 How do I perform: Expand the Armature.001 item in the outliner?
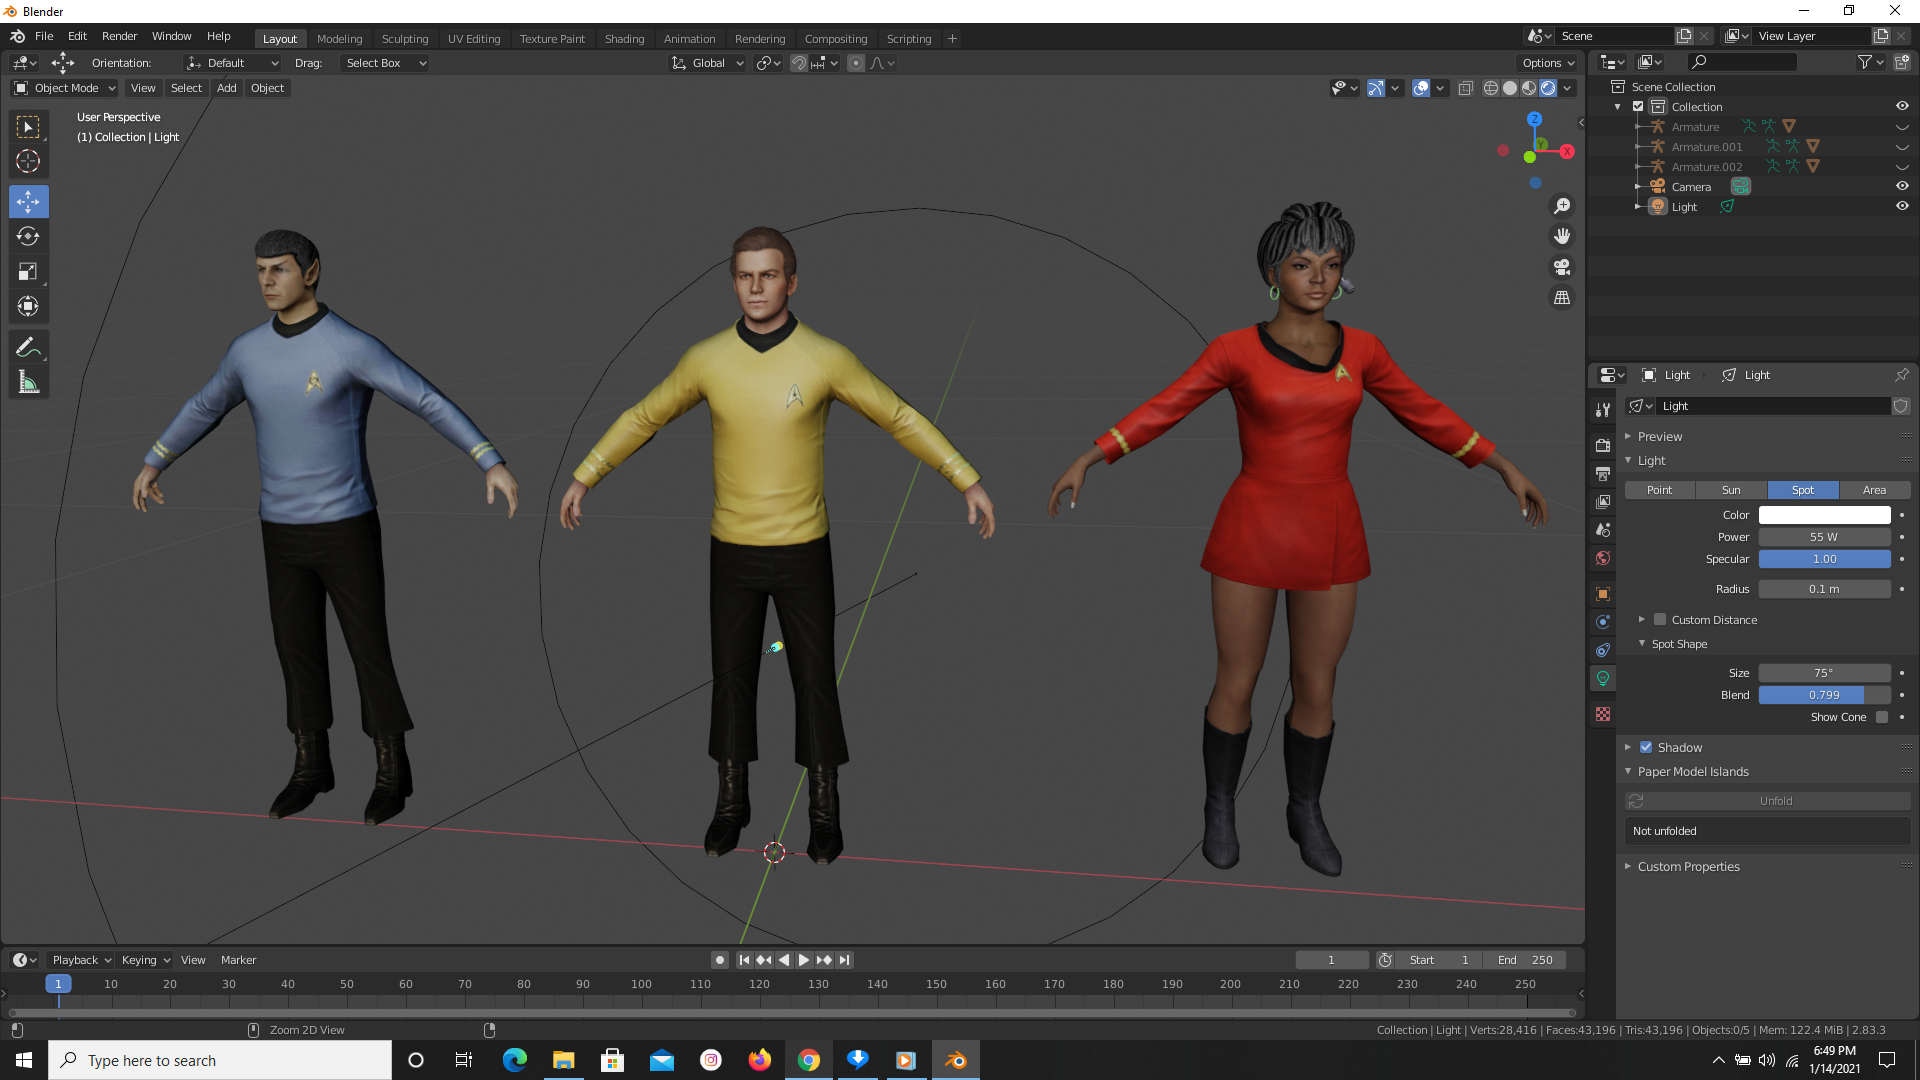coord(1637,147)
